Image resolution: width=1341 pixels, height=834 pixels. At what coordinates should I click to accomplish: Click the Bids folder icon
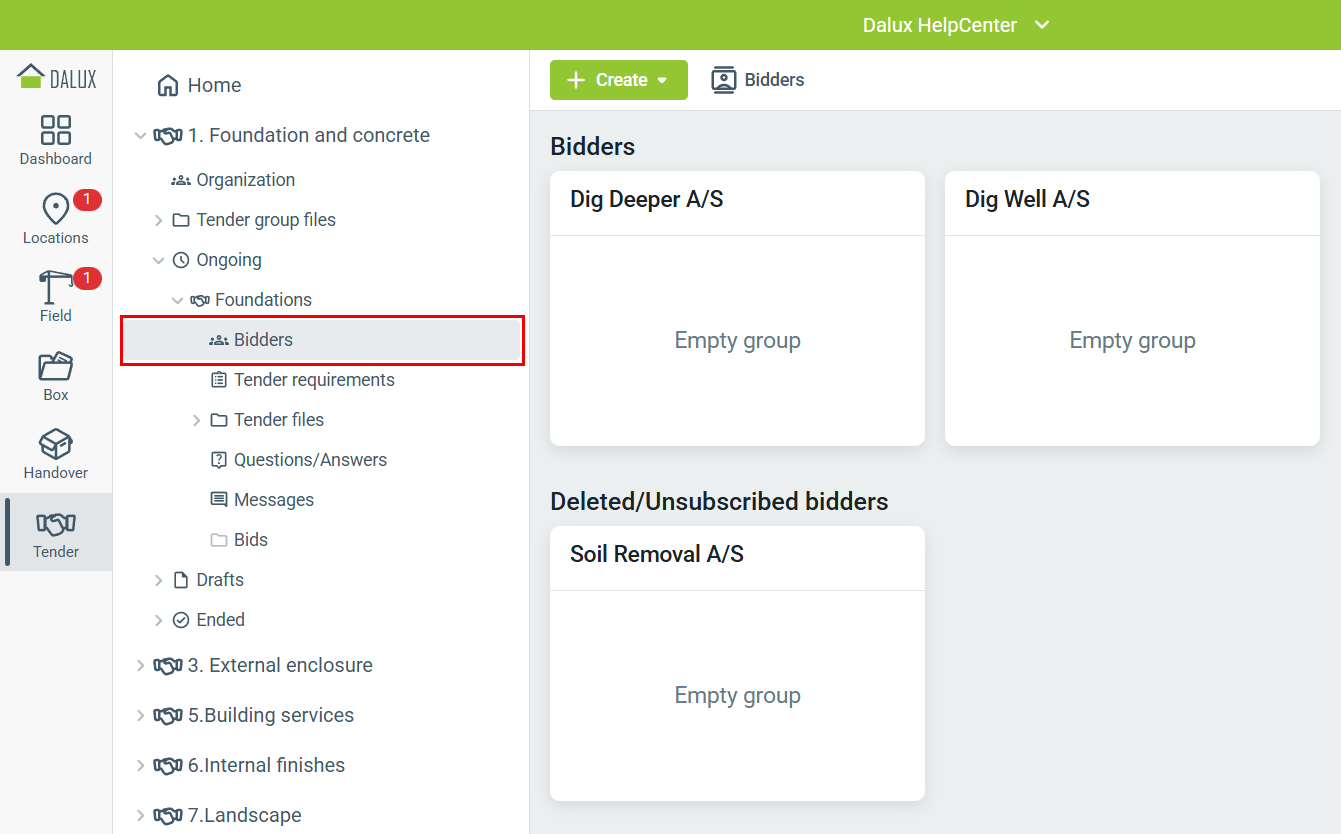[219, 540]
